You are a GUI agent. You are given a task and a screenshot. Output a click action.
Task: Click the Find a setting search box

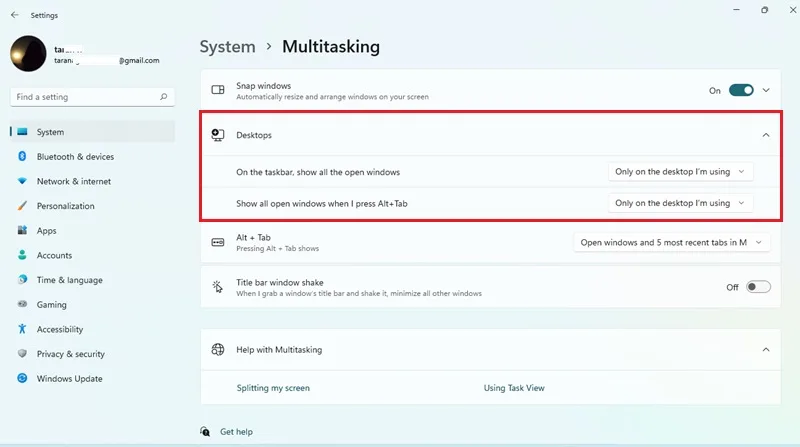[92, 97]
